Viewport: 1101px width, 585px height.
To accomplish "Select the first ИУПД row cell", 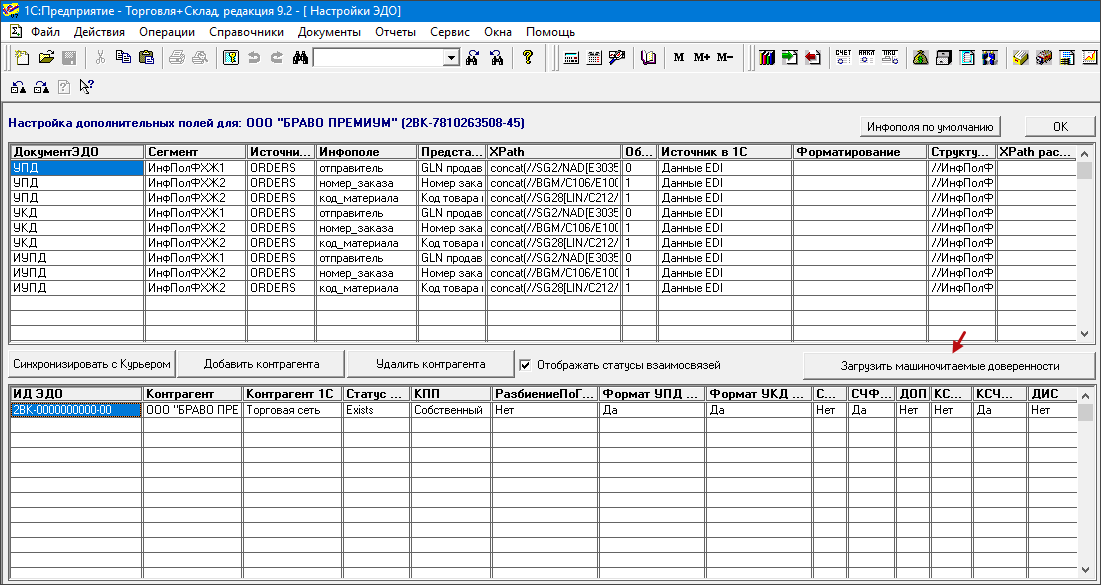I will [78, 258].
